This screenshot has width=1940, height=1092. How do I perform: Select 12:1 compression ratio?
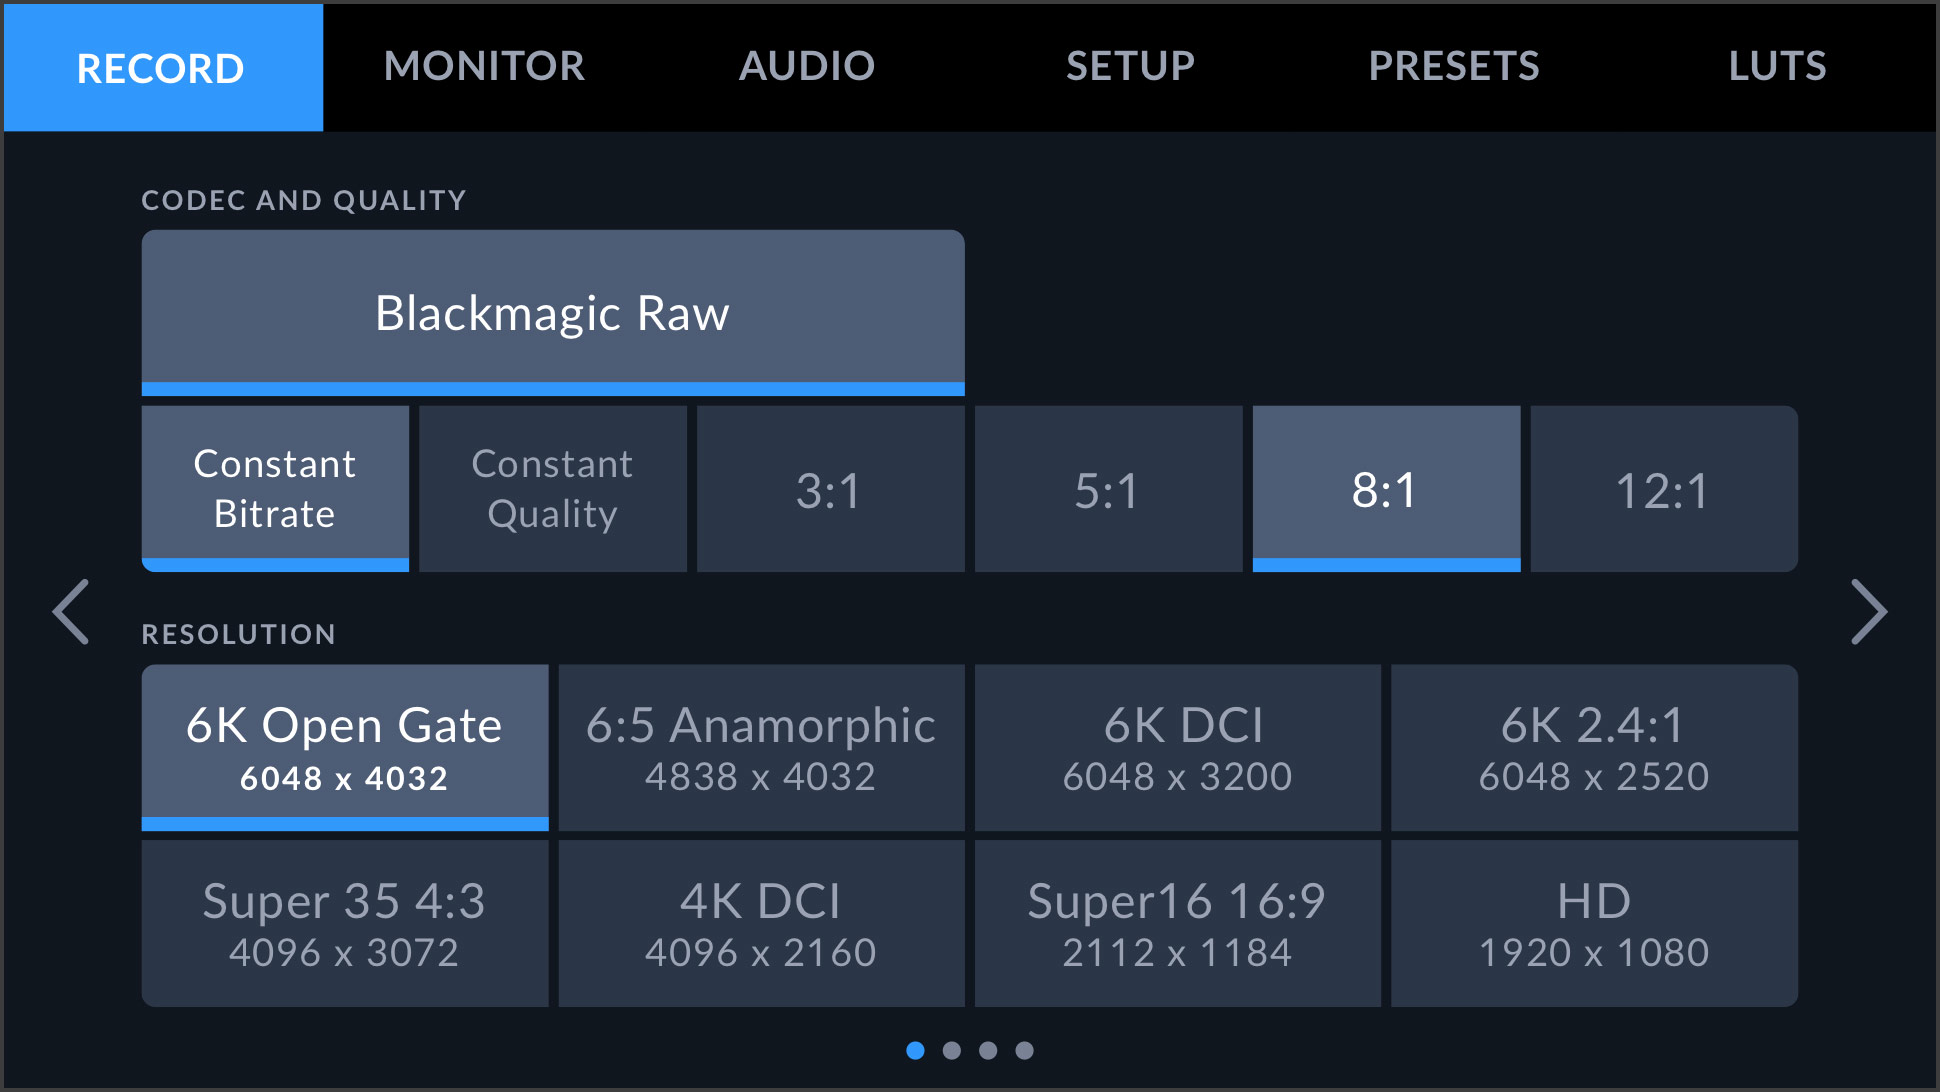1663,489
